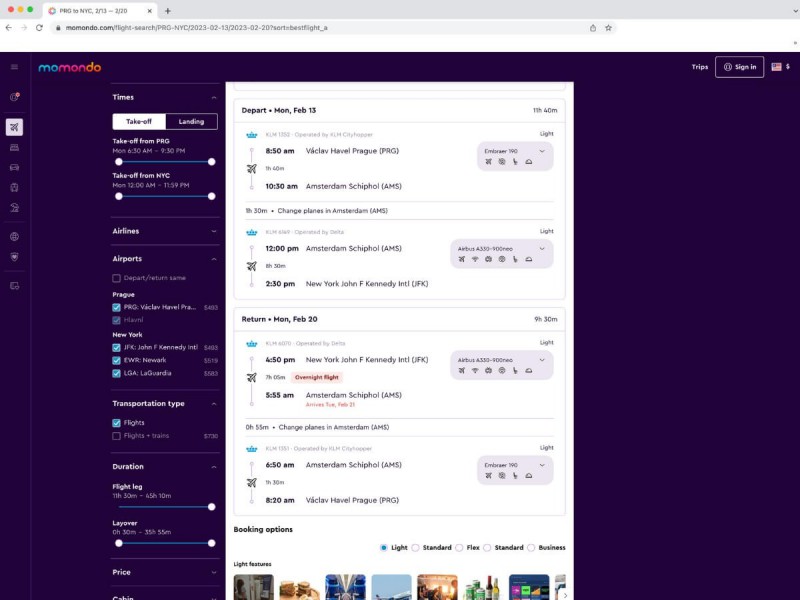Expand Airbus A330-900neo details for the 4:50 pm flight
800x600 pixels.
(x=542, y=360)
